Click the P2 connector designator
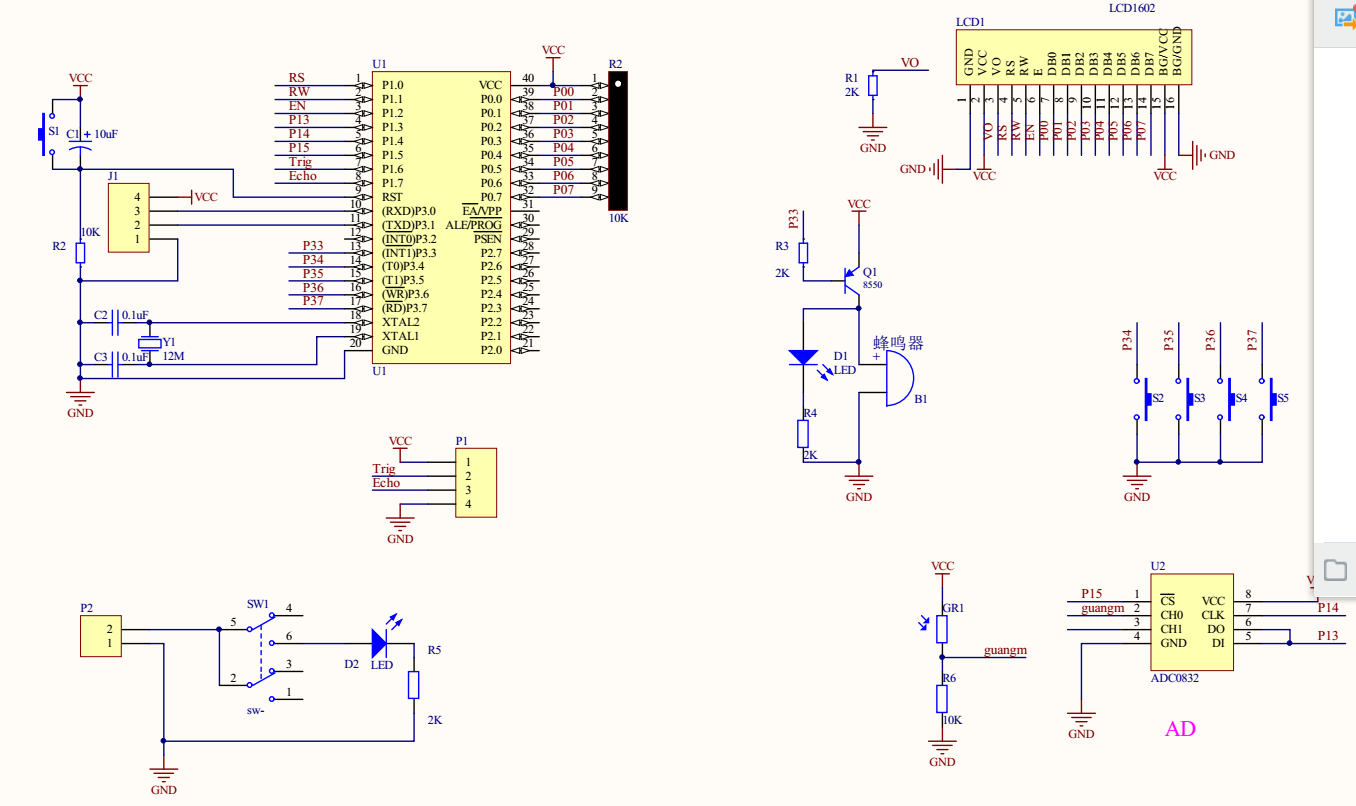Screen dimensions: 1356x806 [x=86, y=607]
